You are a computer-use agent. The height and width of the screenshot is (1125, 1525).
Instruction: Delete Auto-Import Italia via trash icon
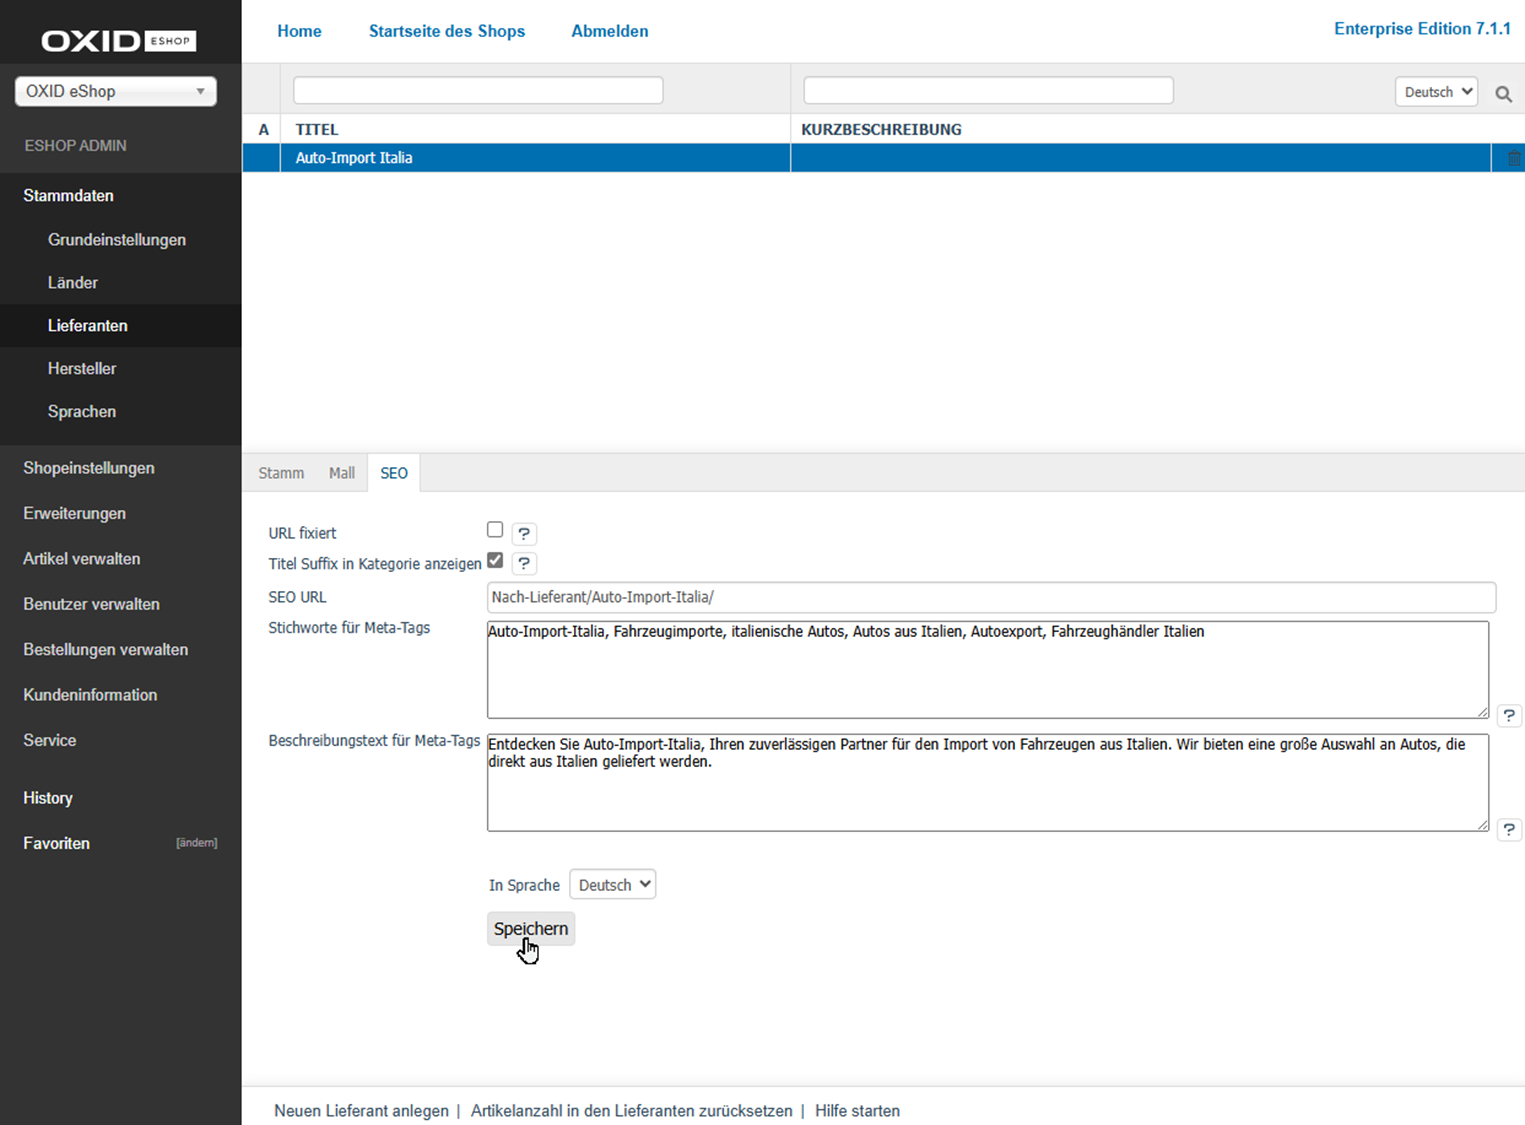(x=1513, y=158)
